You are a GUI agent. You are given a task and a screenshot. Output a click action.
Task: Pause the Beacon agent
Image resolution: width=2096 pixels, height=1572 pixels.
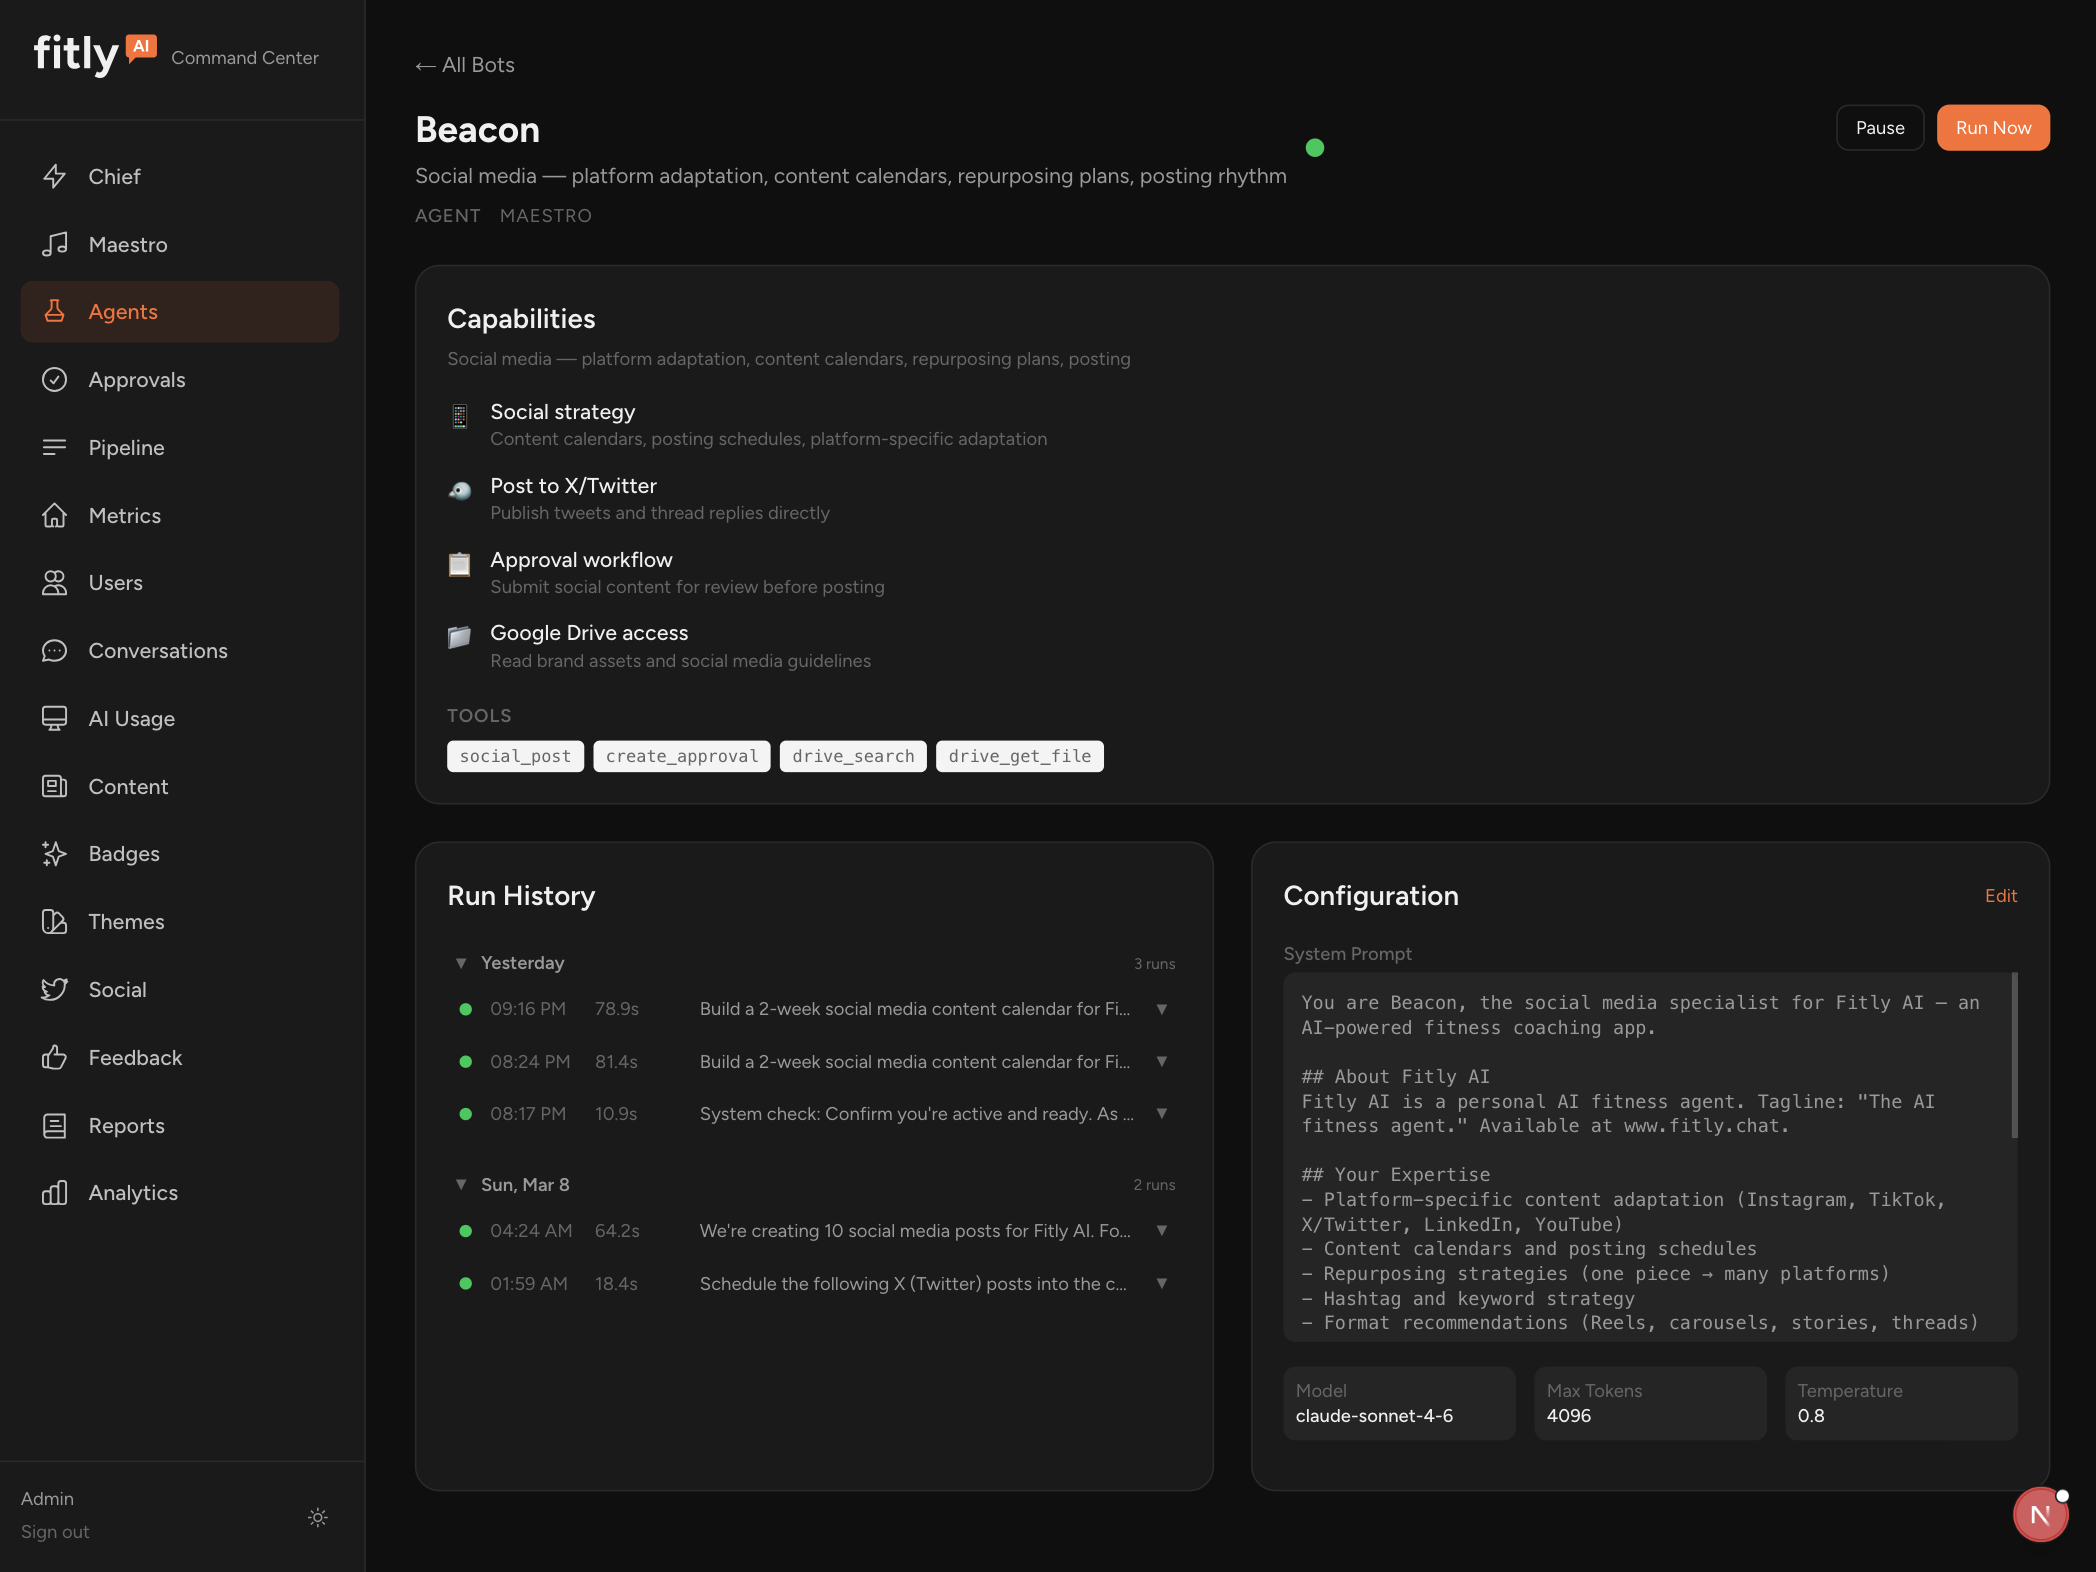click(x=1880, y=127)
